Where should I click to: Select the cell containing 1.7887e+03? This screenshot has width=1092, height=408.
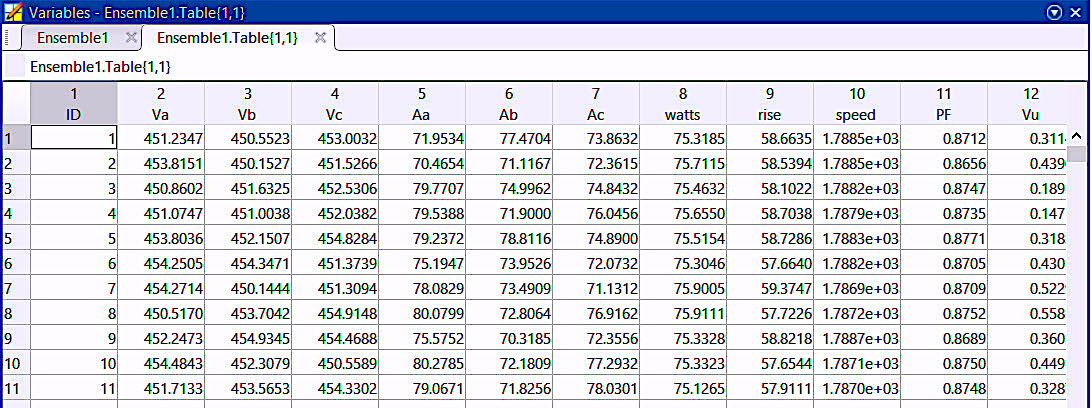[857, 338]
